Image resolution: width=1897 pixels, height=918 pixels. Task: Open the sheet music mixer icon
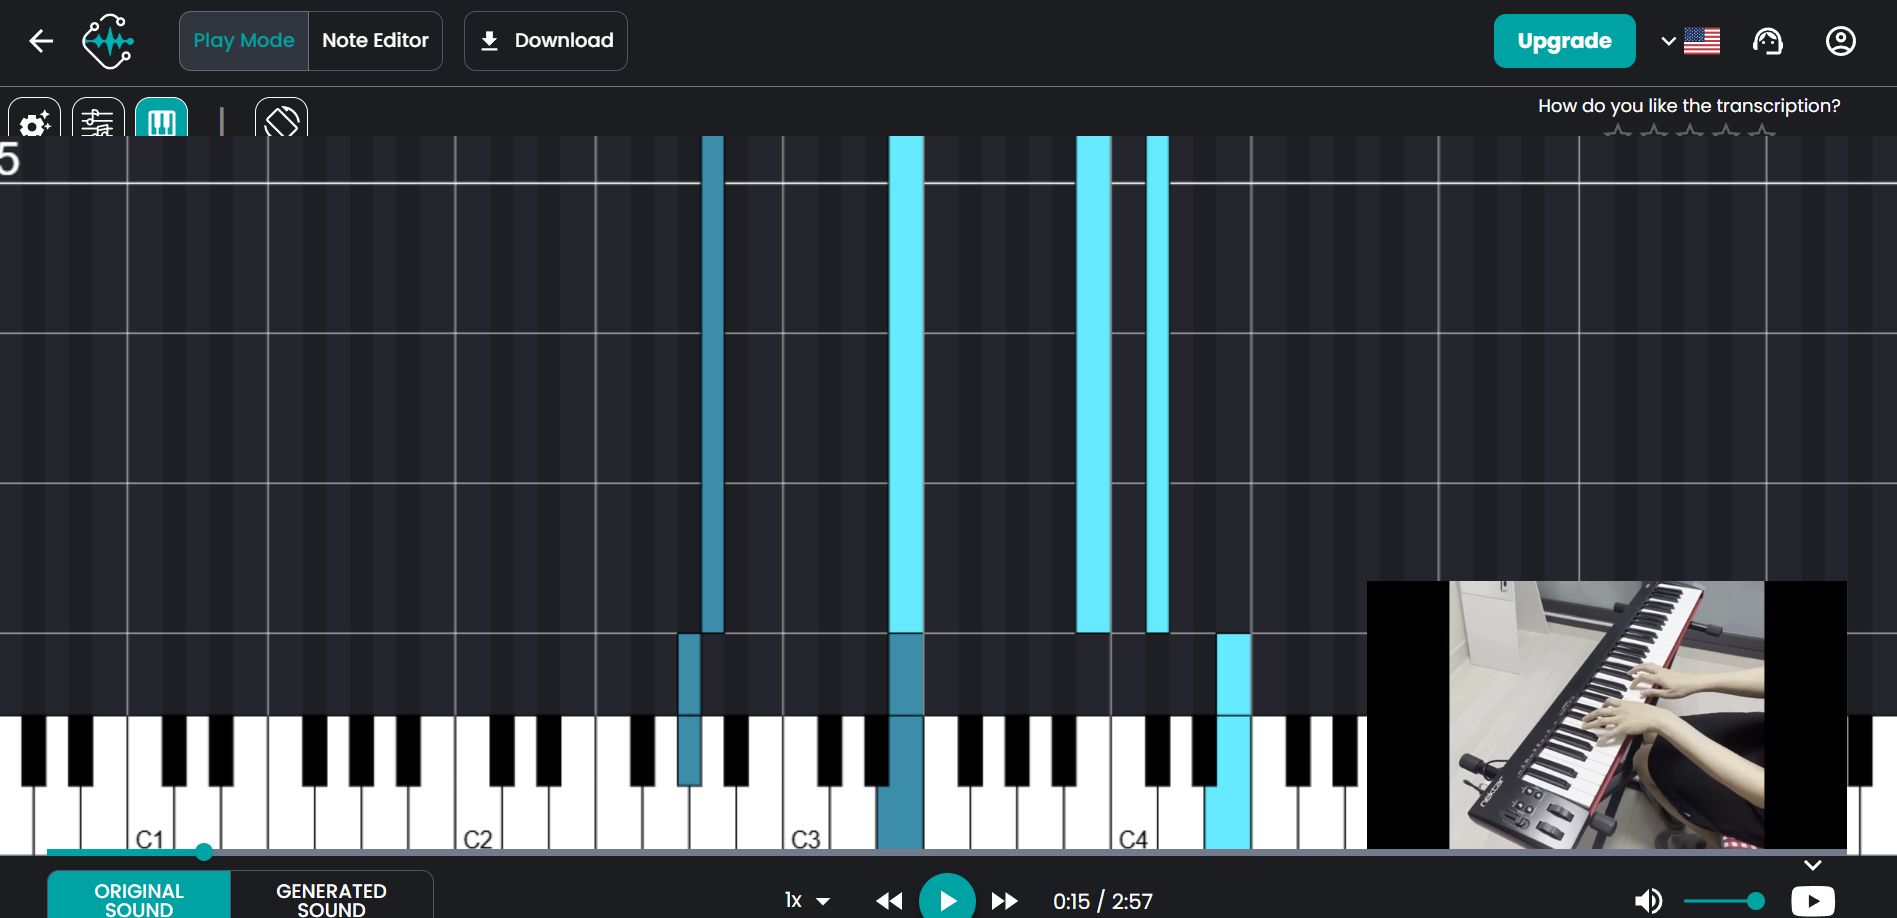pyautogui.click(x=98, y=118)
